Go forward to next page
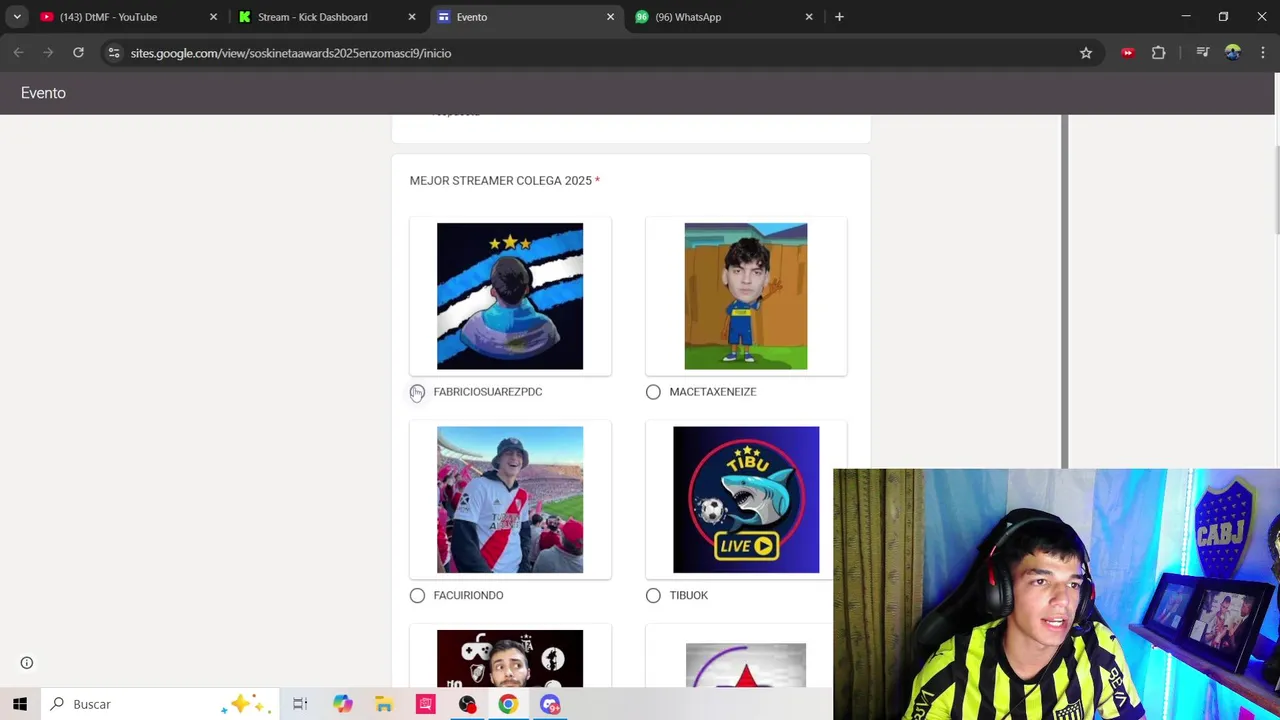 [x=48, y=53]
